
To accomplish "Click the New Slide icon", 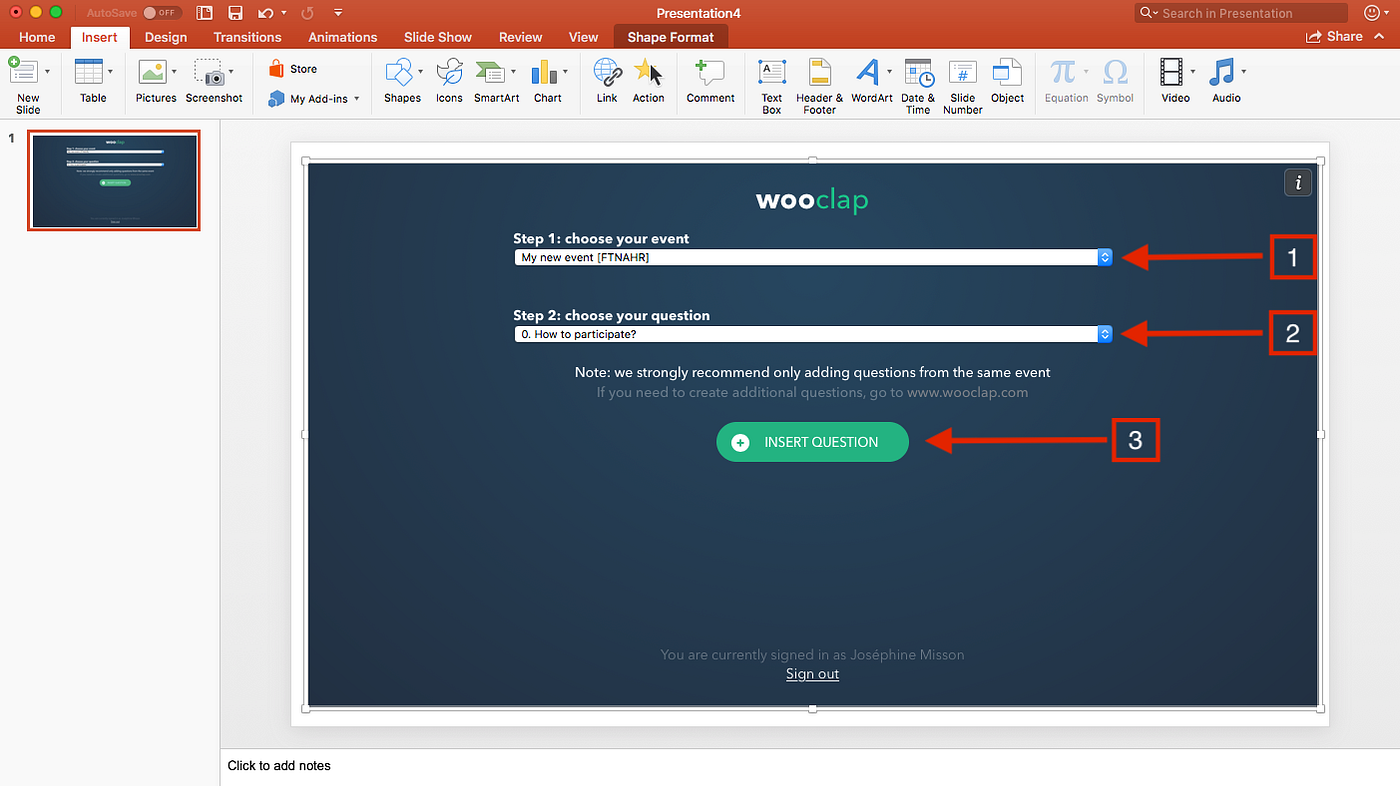I will point(22,73).
